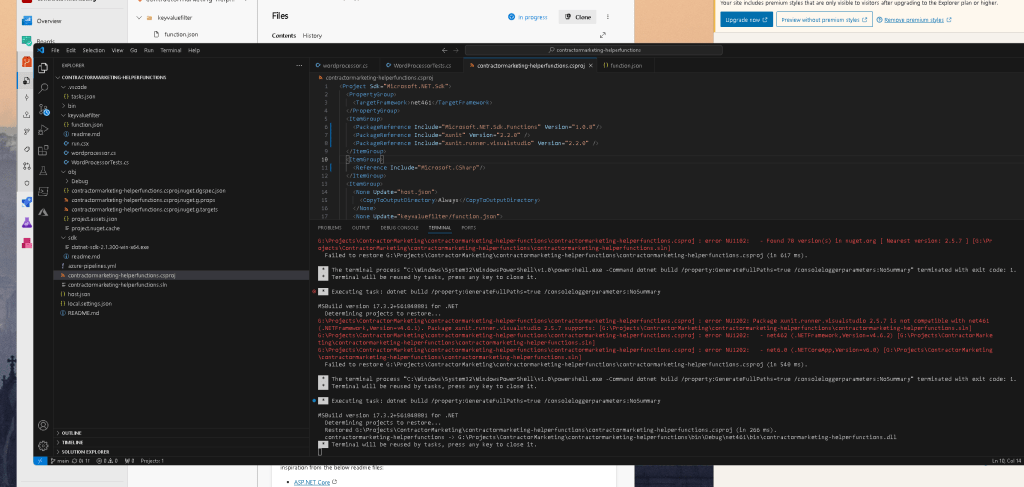This screenshot has height=487, width=1024.
Task: Switch to the Problems panel tab
Action: click(x=329, y=228)
